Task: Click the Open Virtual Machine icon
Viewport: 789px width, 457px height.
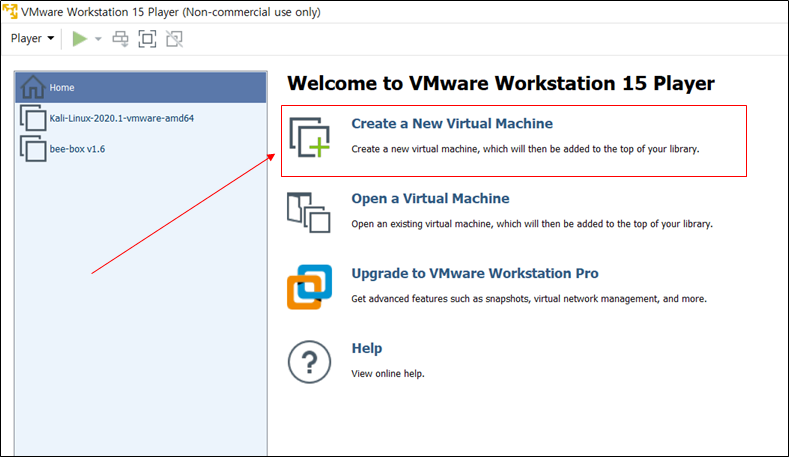Action: (309, 212)
